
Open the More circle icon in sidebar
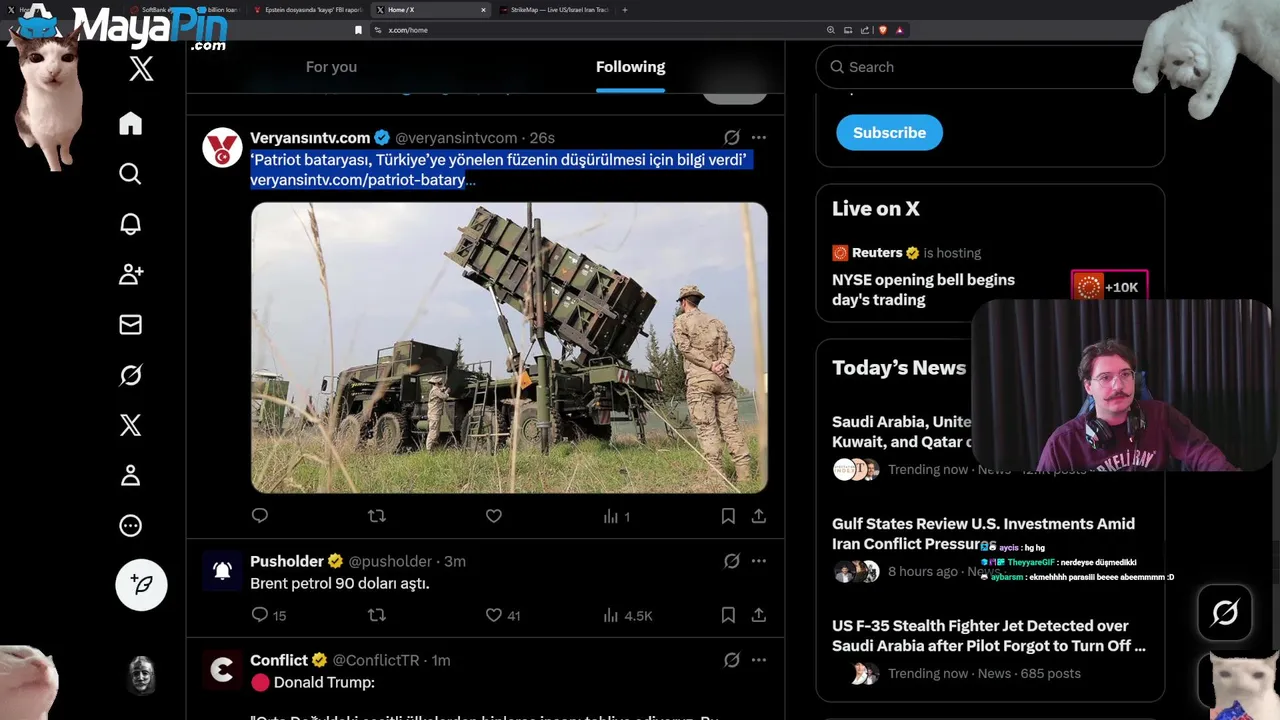point(131,525)
